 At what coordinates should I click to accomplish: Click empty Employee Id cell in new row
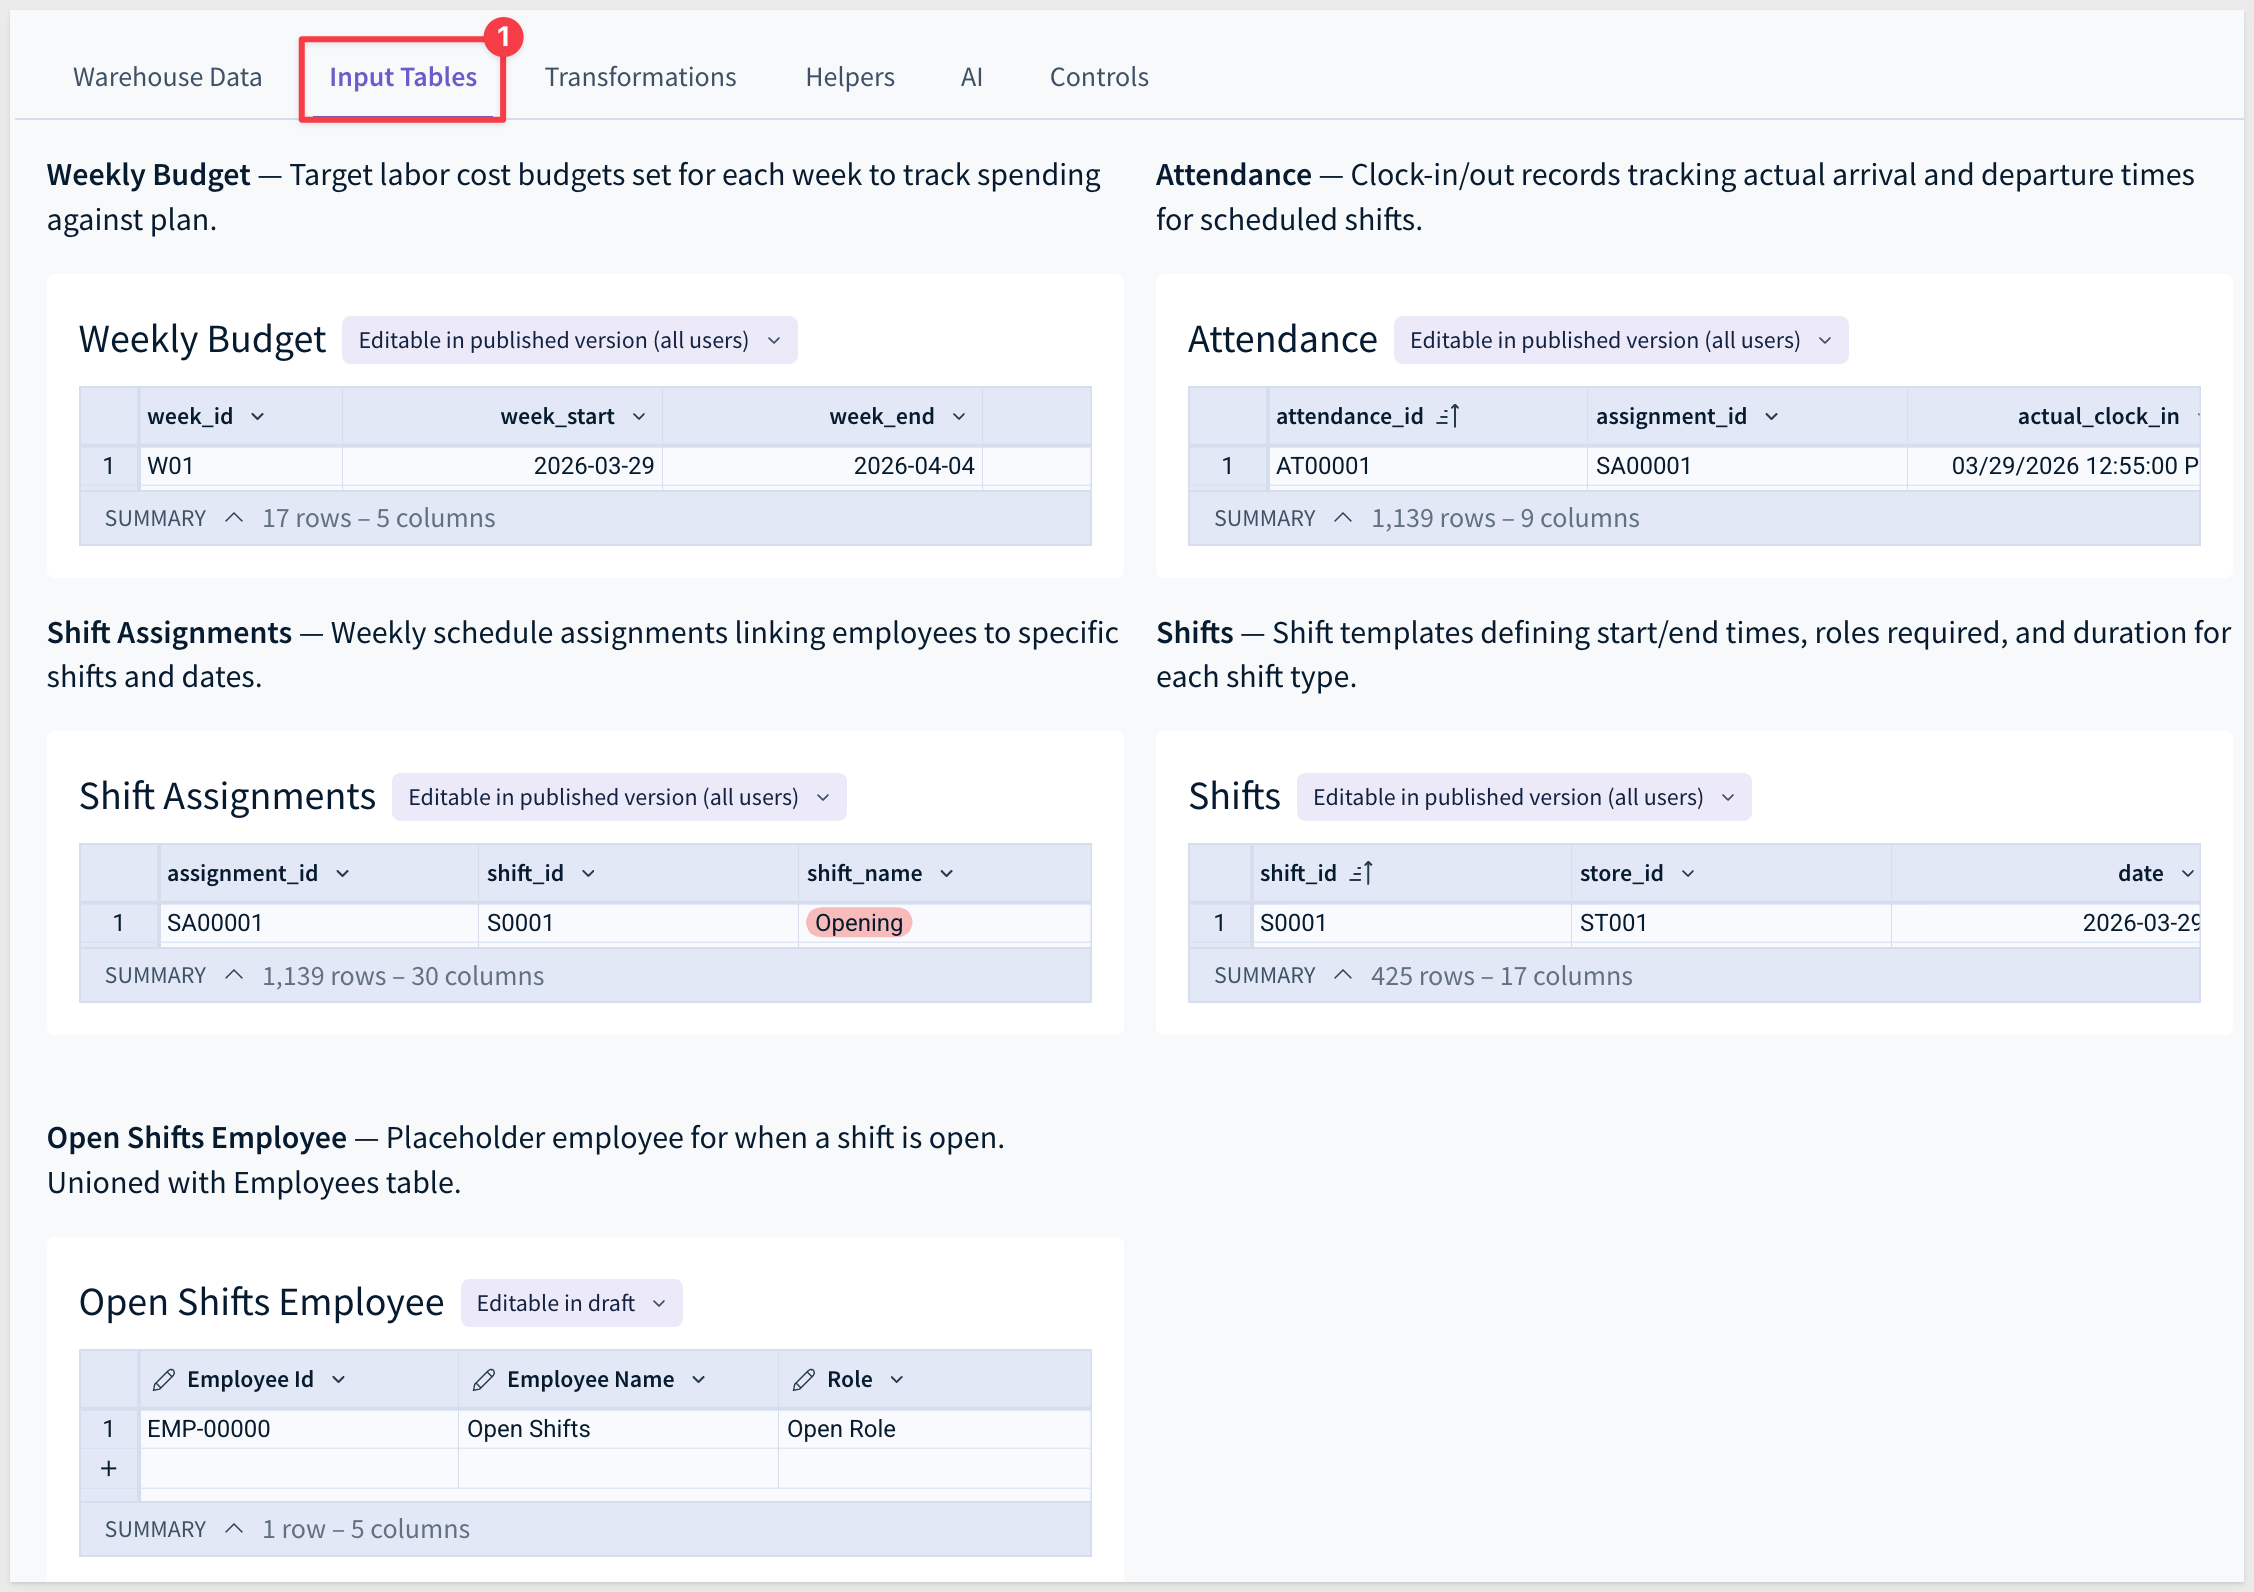pos(299,1468)
